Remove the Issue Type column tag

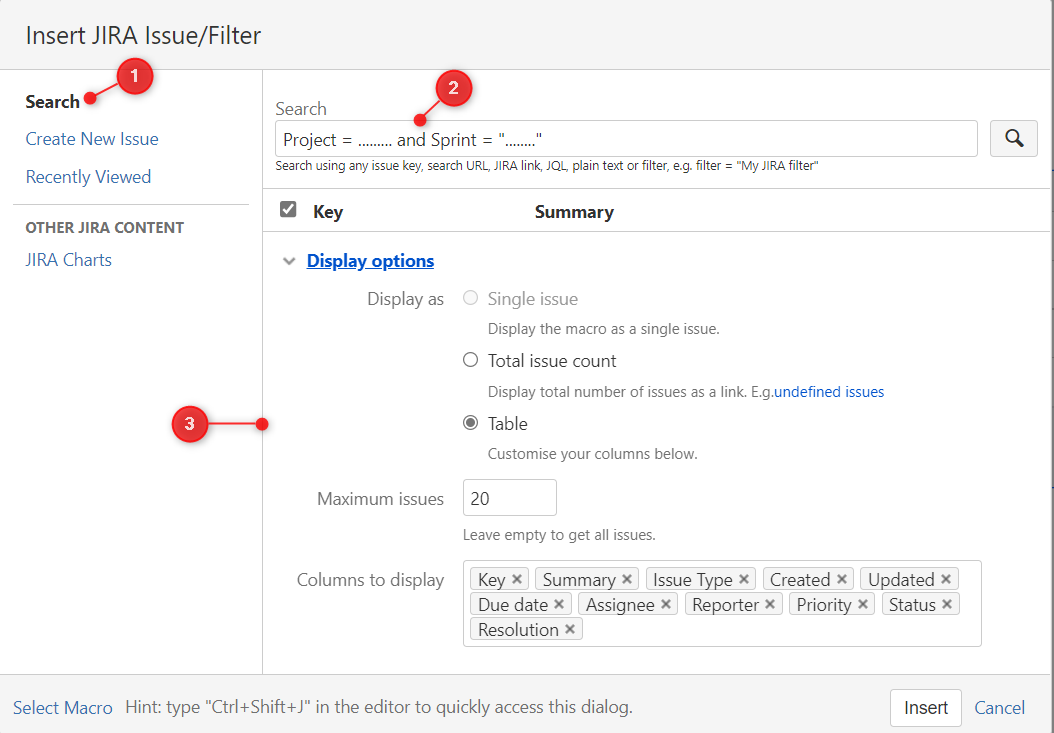pos(744,579)
